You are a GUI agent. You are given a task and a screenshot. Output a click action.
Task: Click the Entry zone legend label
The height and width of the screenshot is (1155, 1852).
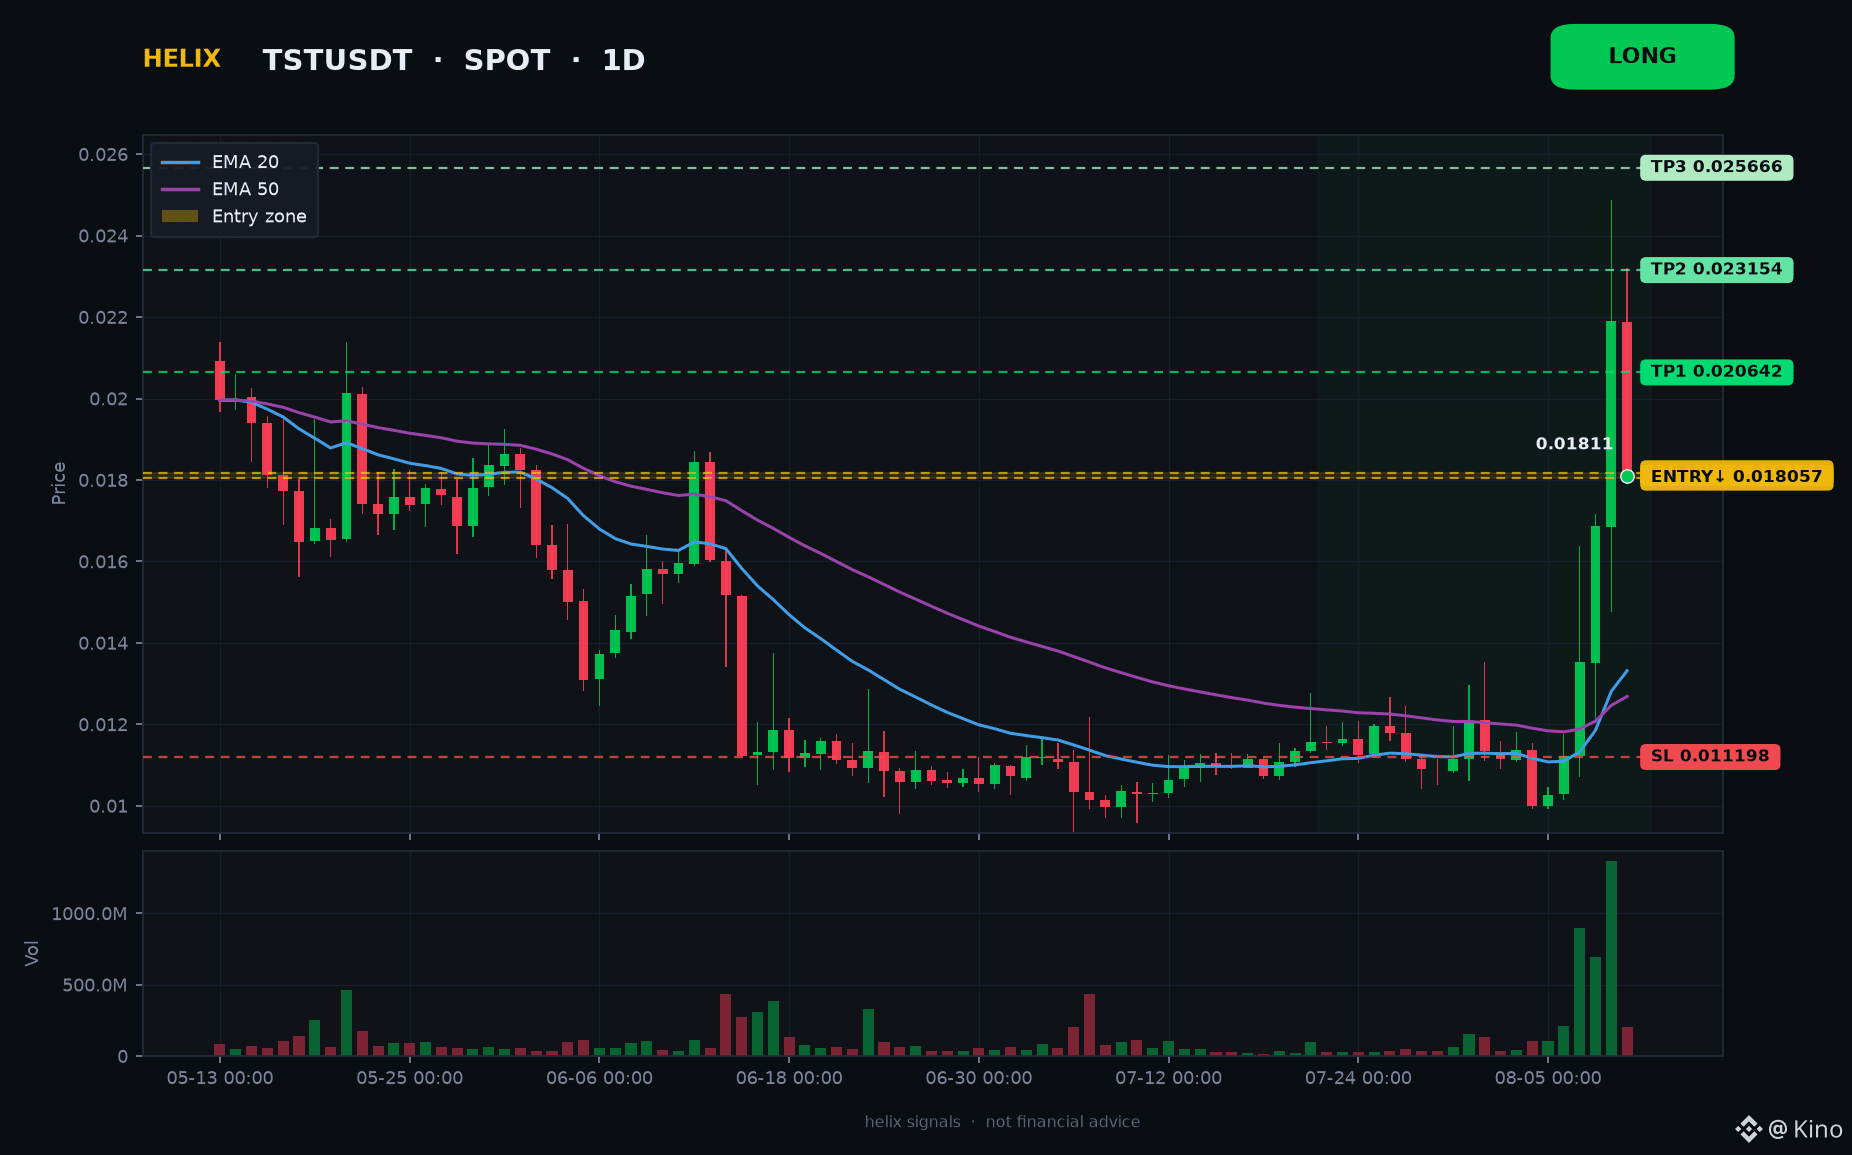[259, 216]
